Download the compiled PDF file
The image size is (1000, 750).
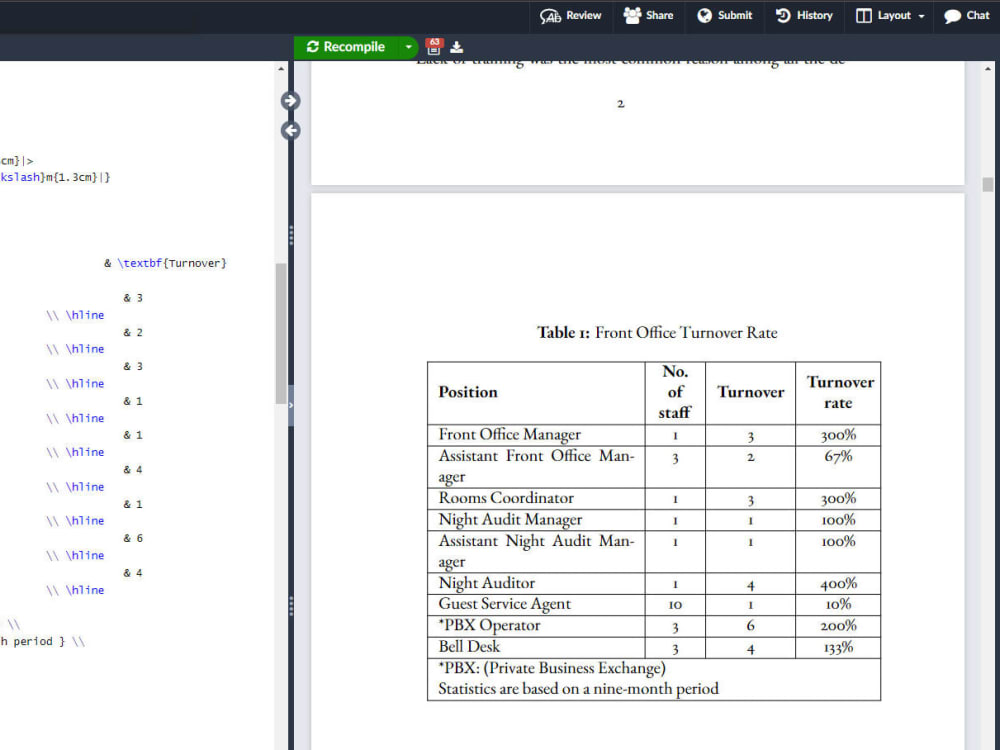(x=456, y=47)
